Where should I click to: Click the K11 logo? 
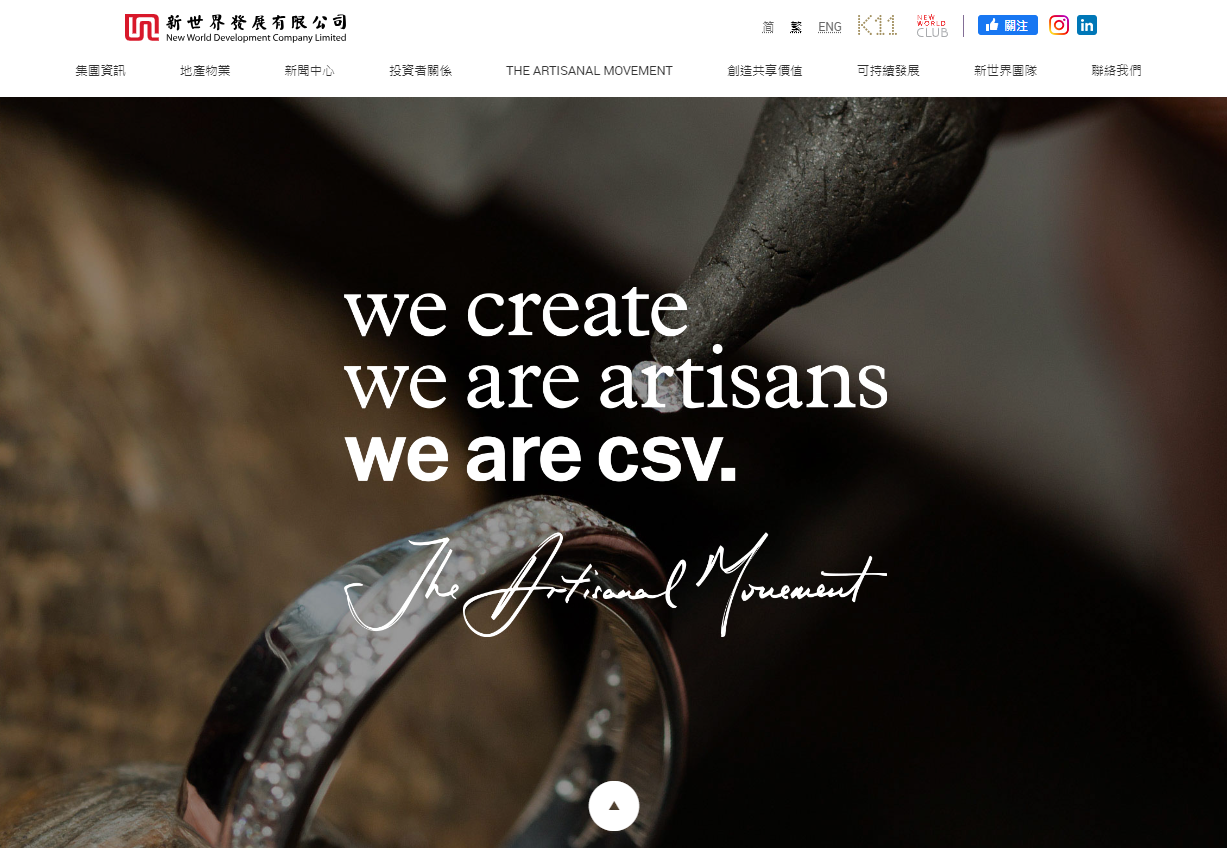tap(877, 26)
